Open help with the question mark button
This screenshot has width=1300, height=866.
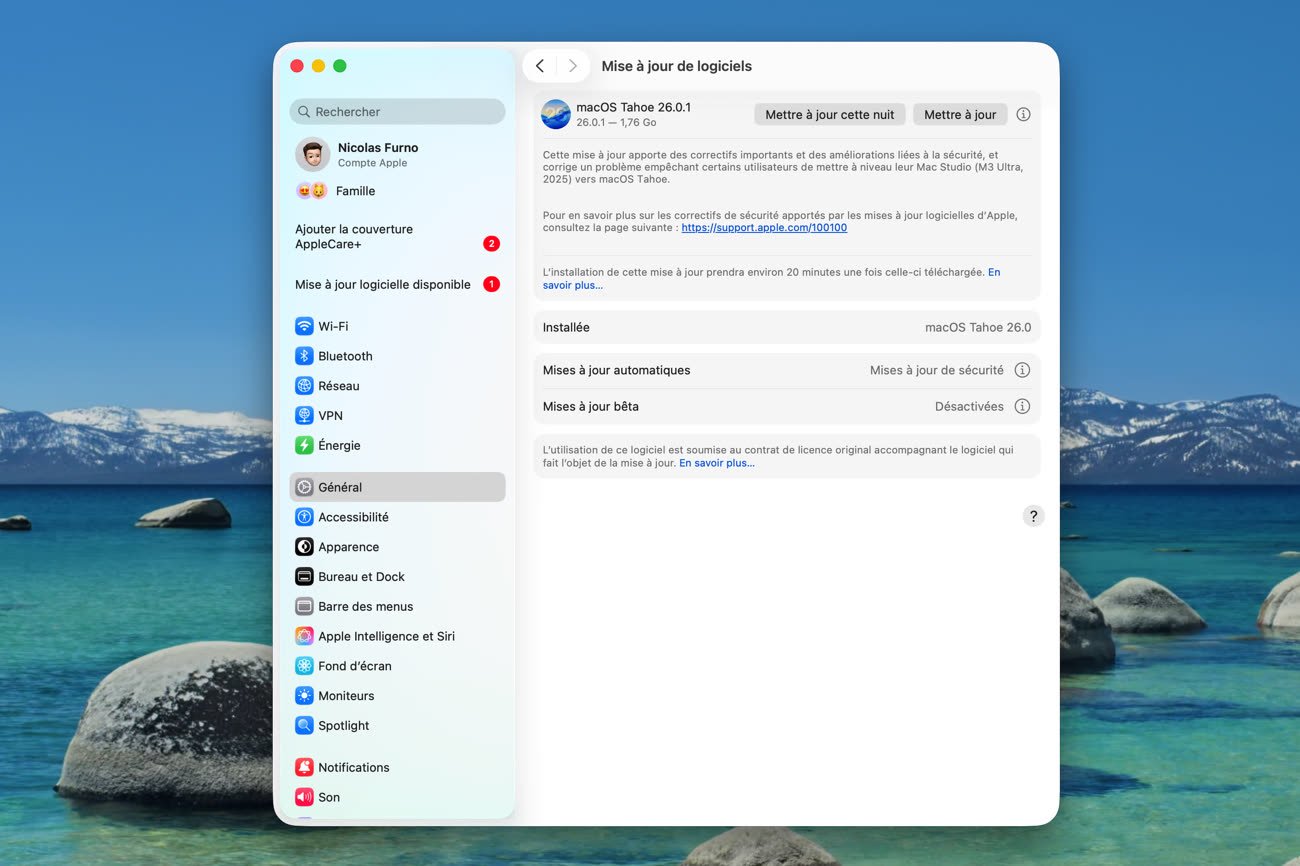[1033, 516]
